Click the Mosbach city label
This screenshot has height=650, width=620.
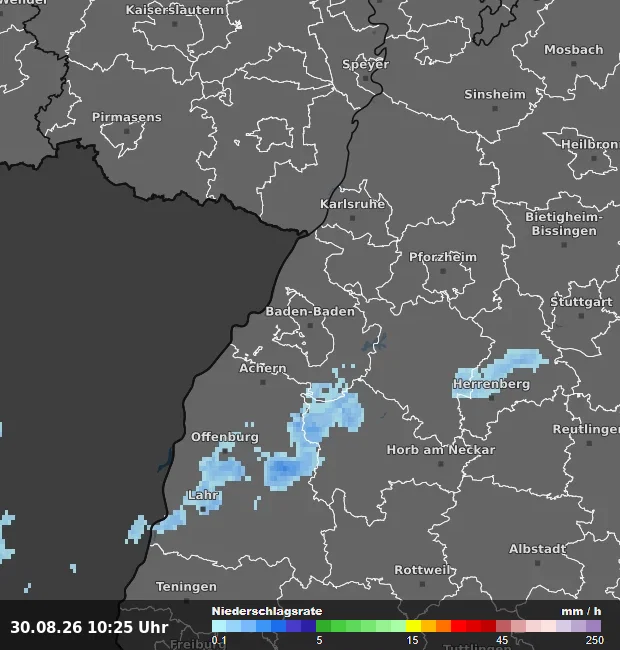click(574, 50)
